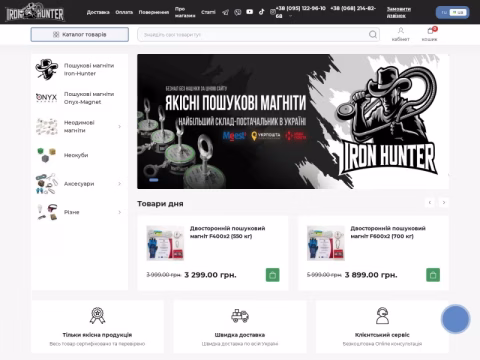Open the Доставка menu item

pyautogui.click(x=98, y=12)
